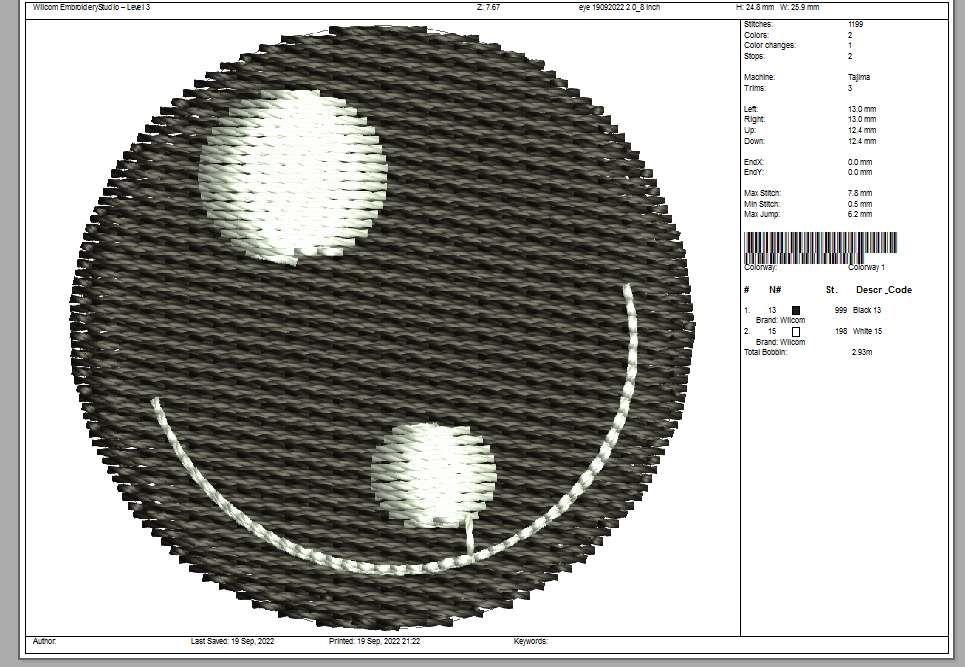965x667 pixels.
Task: Click the Machine value Tajima
Action: click(858, 77)
